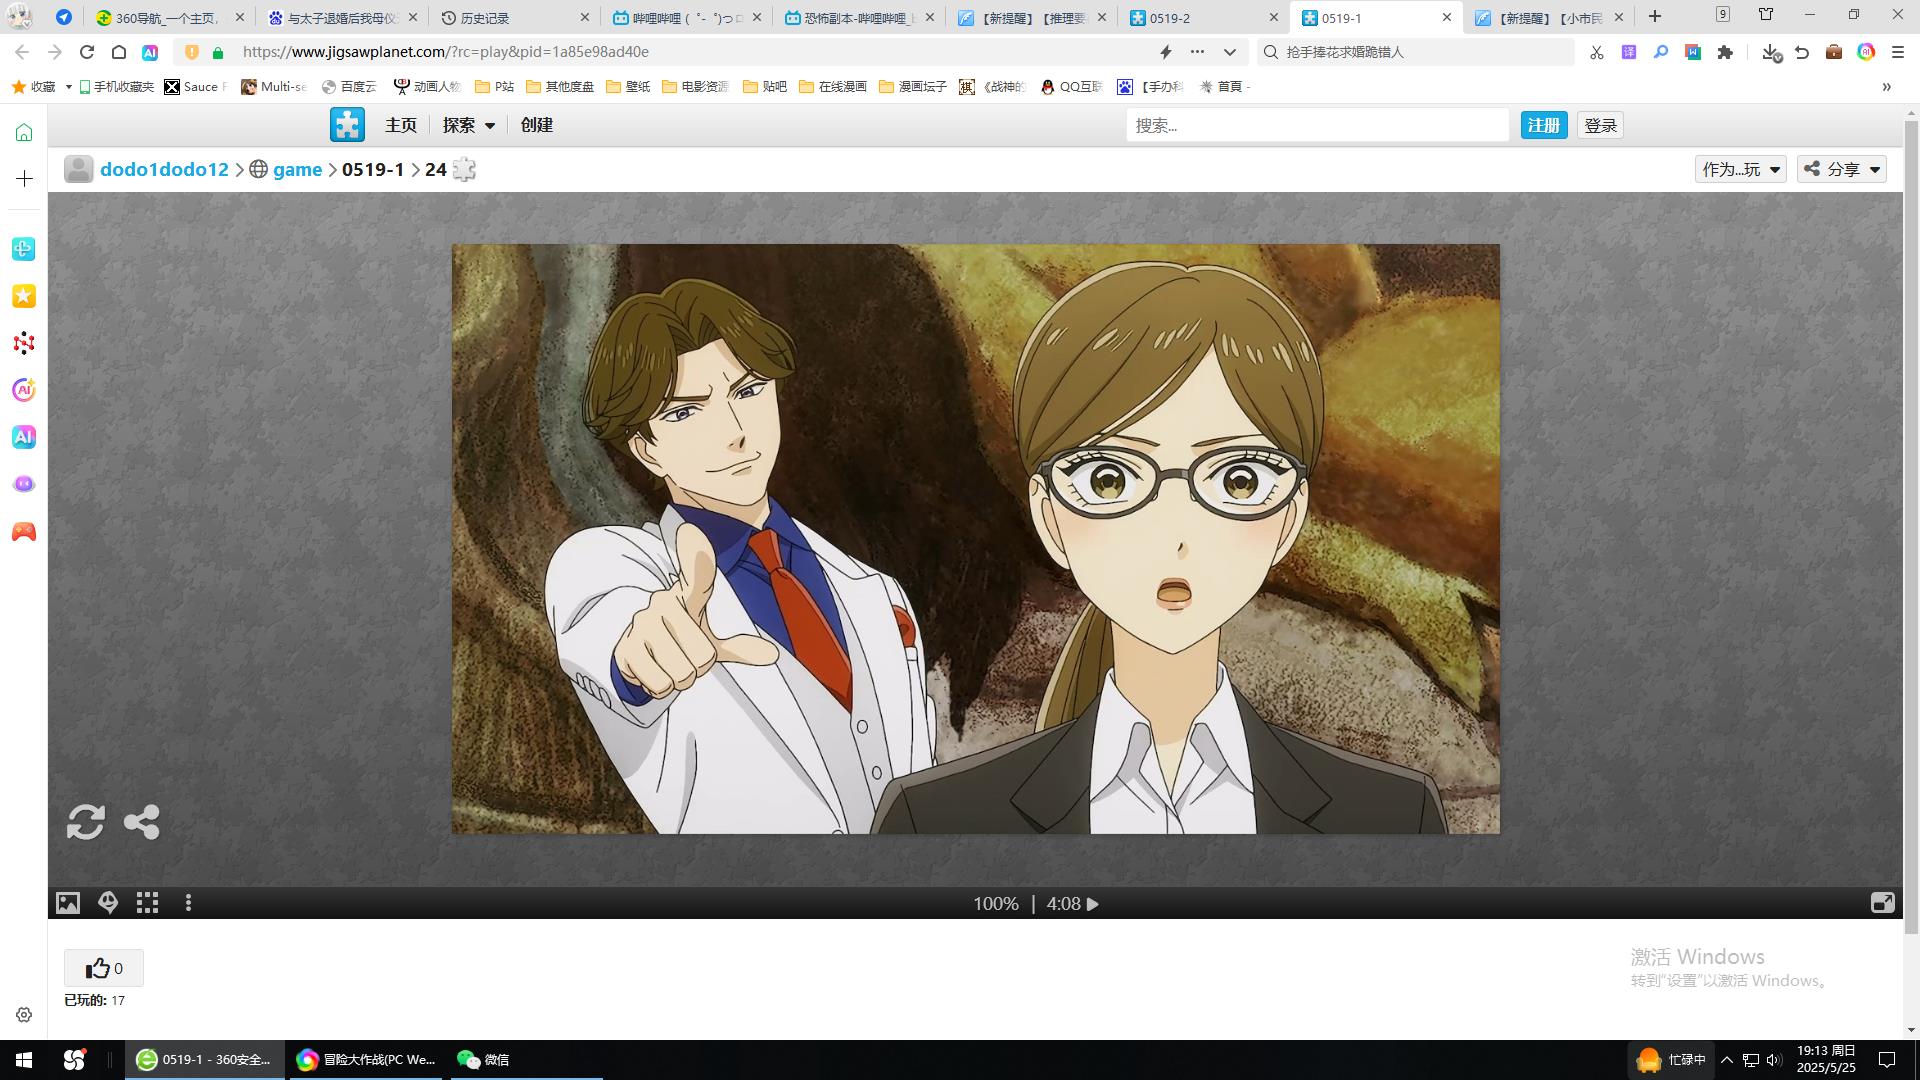This screenshot has height=1080, width=1920.
Task: Close the 0519-1 tab
Action: [1446, 17]
